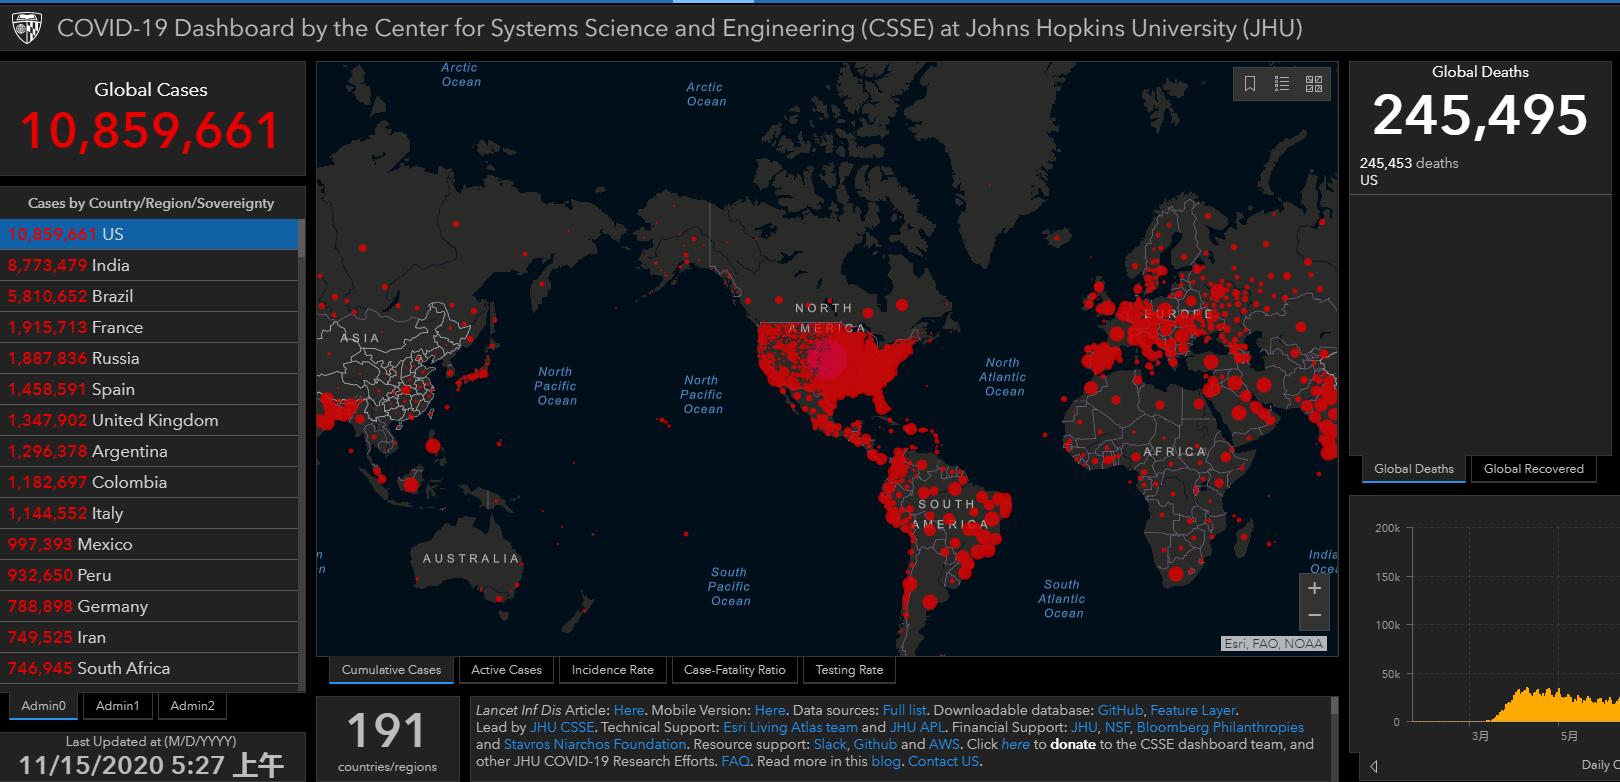The width and height of the screenshot is (1620, 782).
Task: Show the map legend list icon
Action: [1282, 84]
